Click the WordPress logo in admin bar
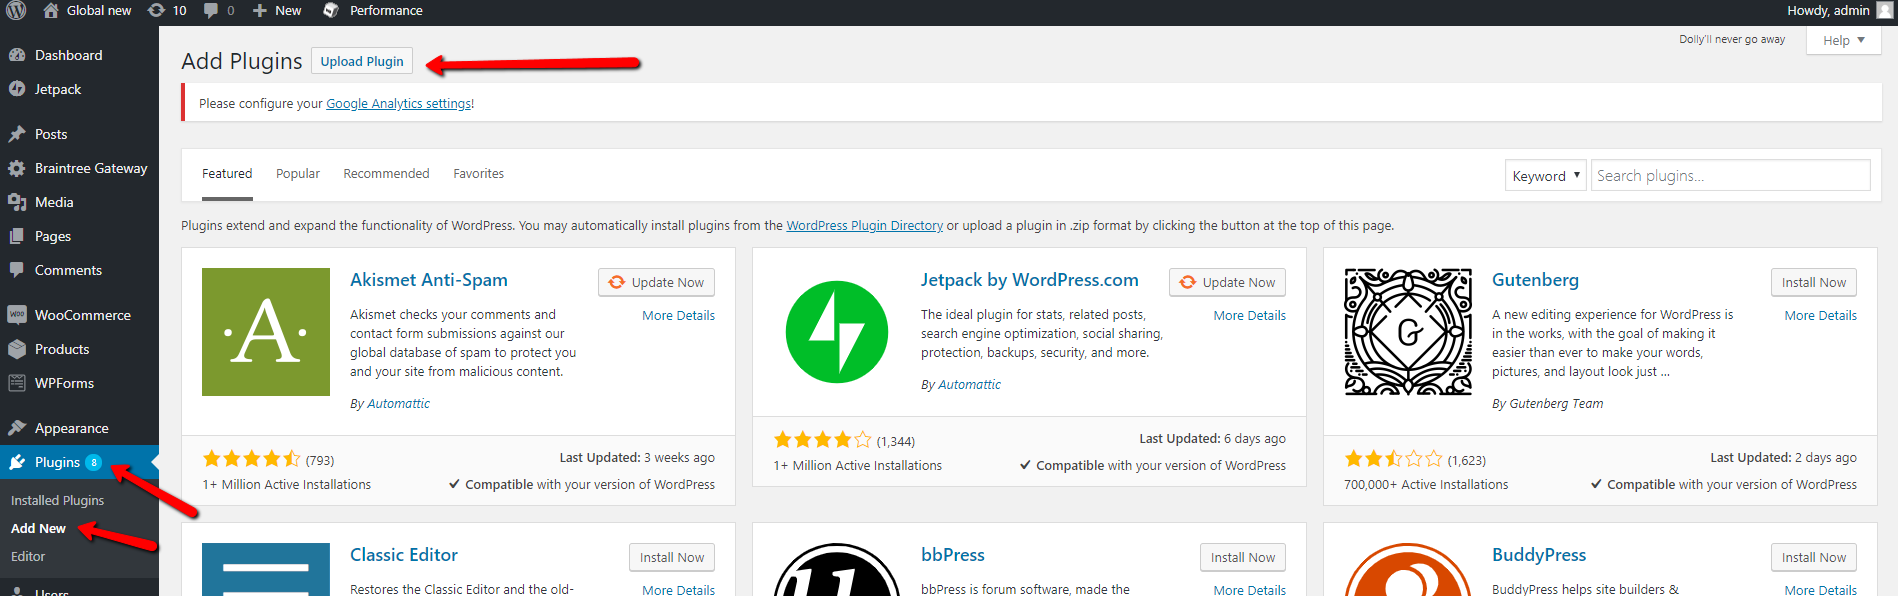The height and width of the screenshot is (596, 1898). click(x=16, y=11)
